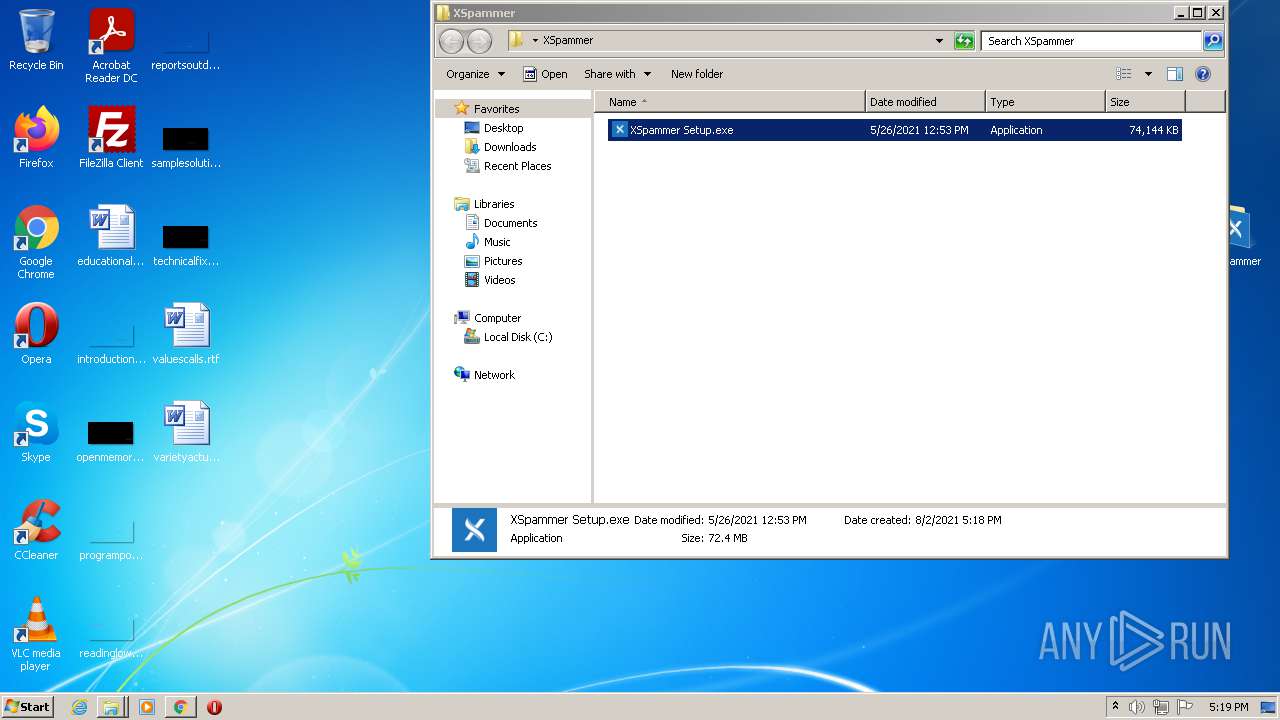Refresh the XSpammer folder view
1280x720 pixels.
coord(964,41)
